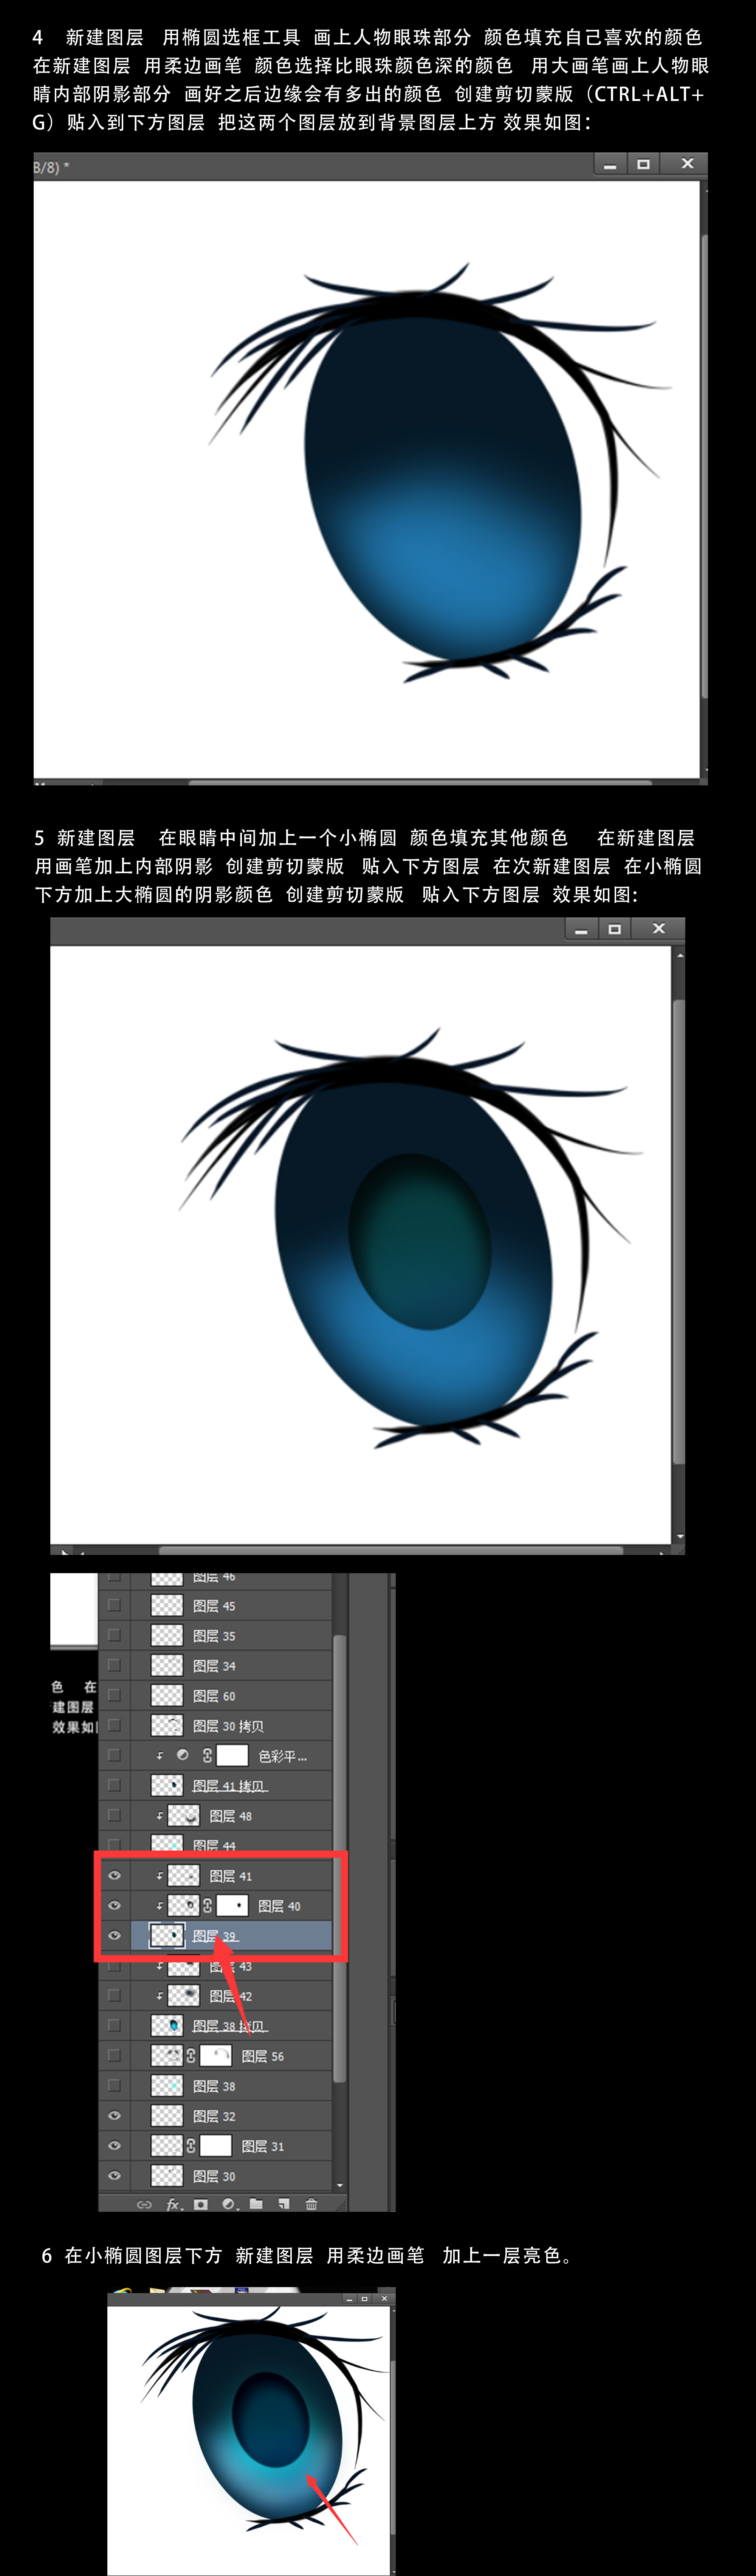This screenshot has height=2576, width=756.
Task: Select layer 图层 32 name
Action: coord(214,2116)
